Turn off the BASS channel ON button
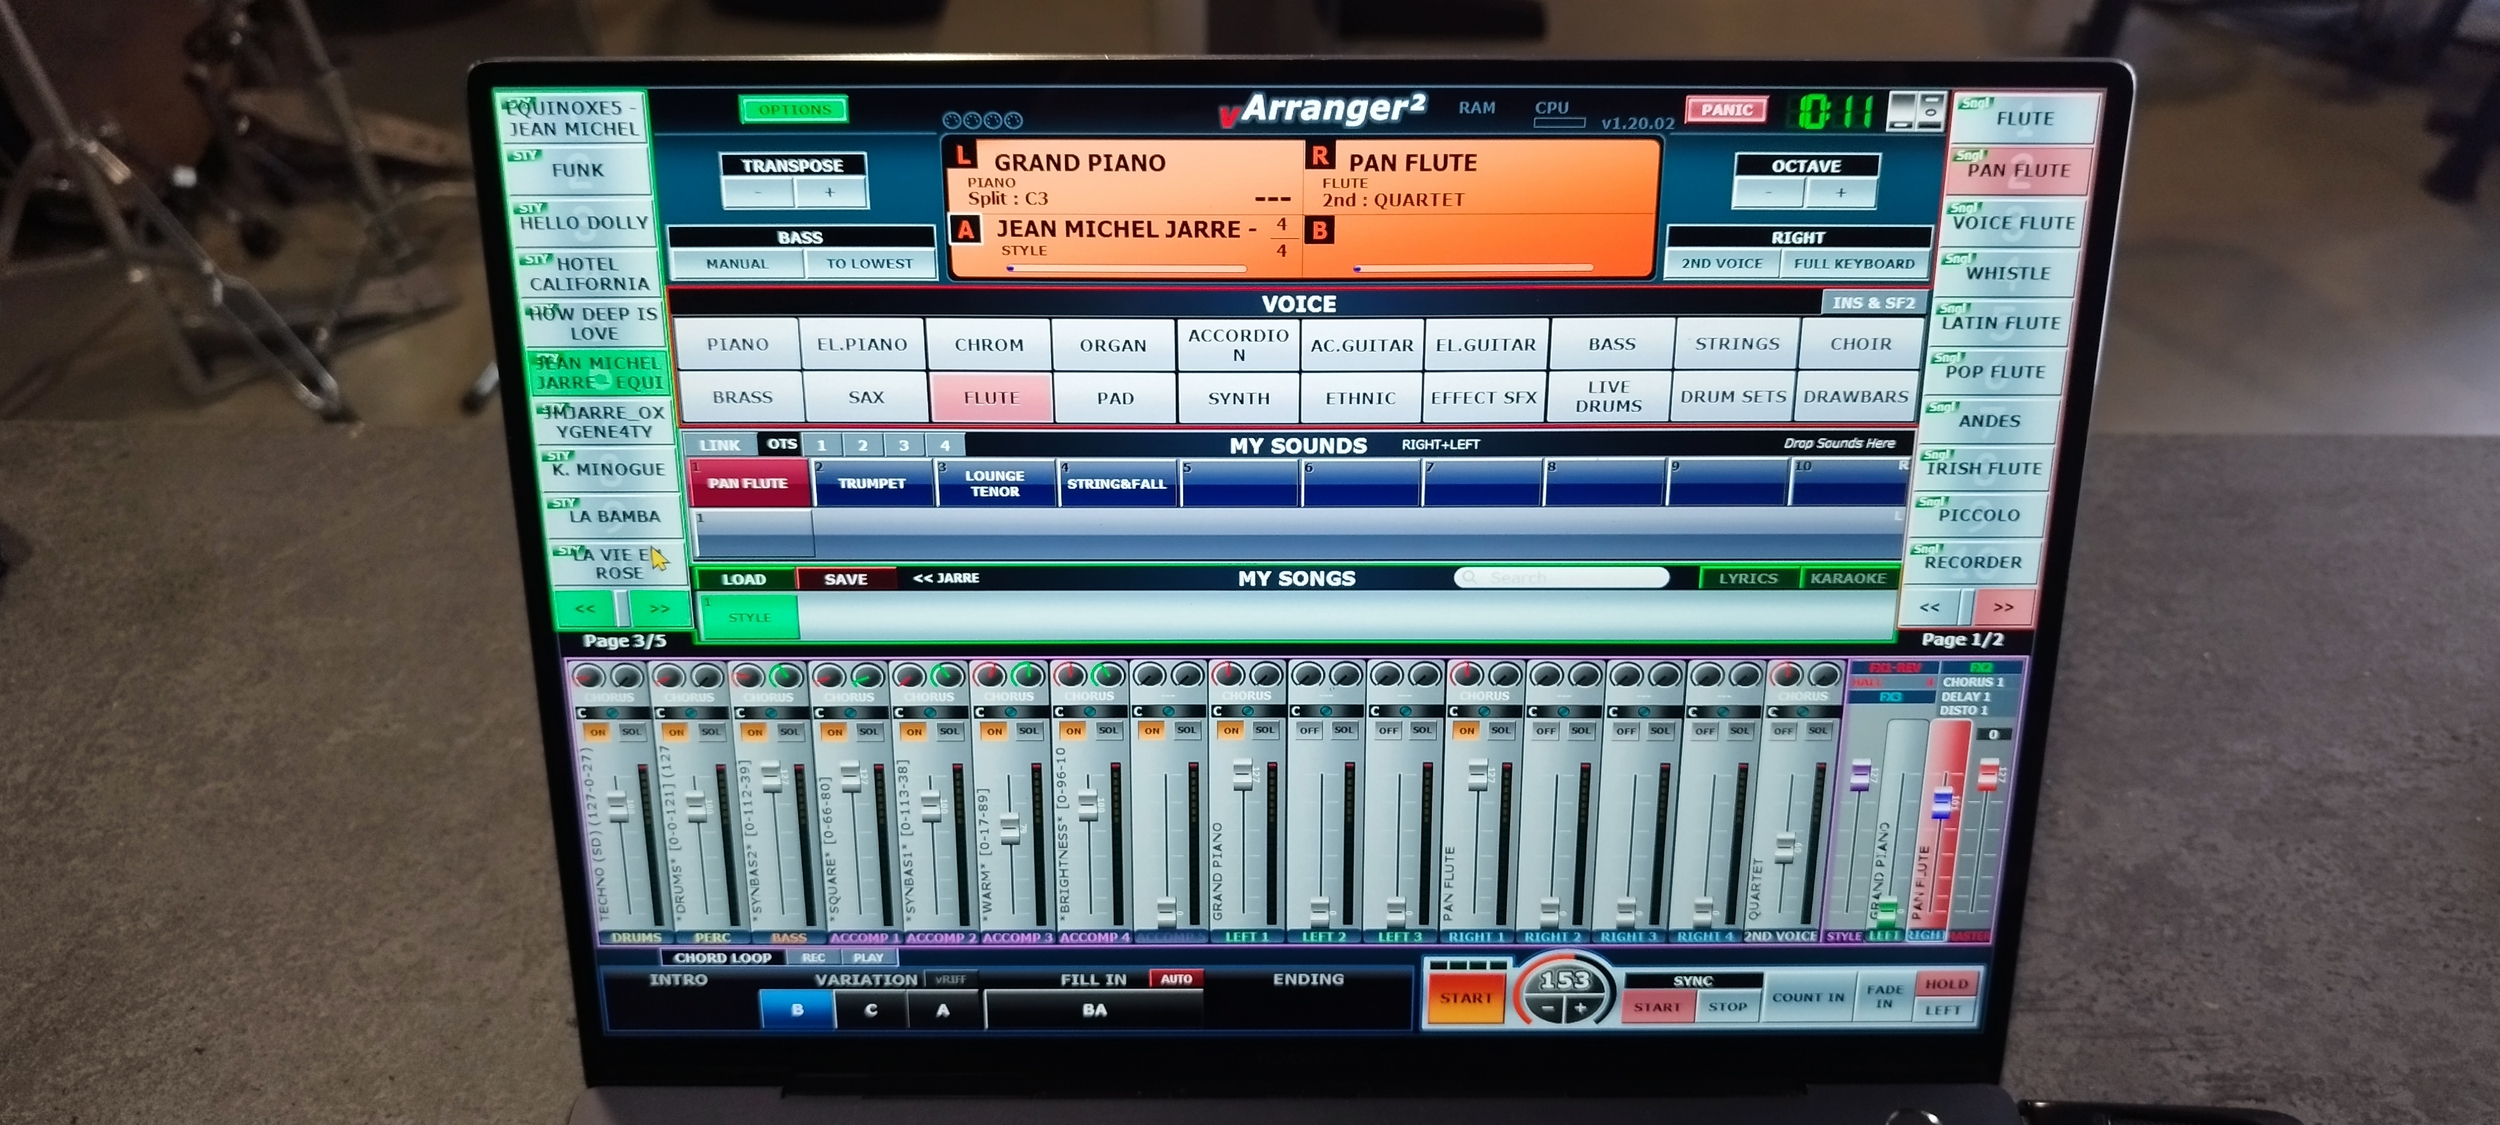 point(755,732)
